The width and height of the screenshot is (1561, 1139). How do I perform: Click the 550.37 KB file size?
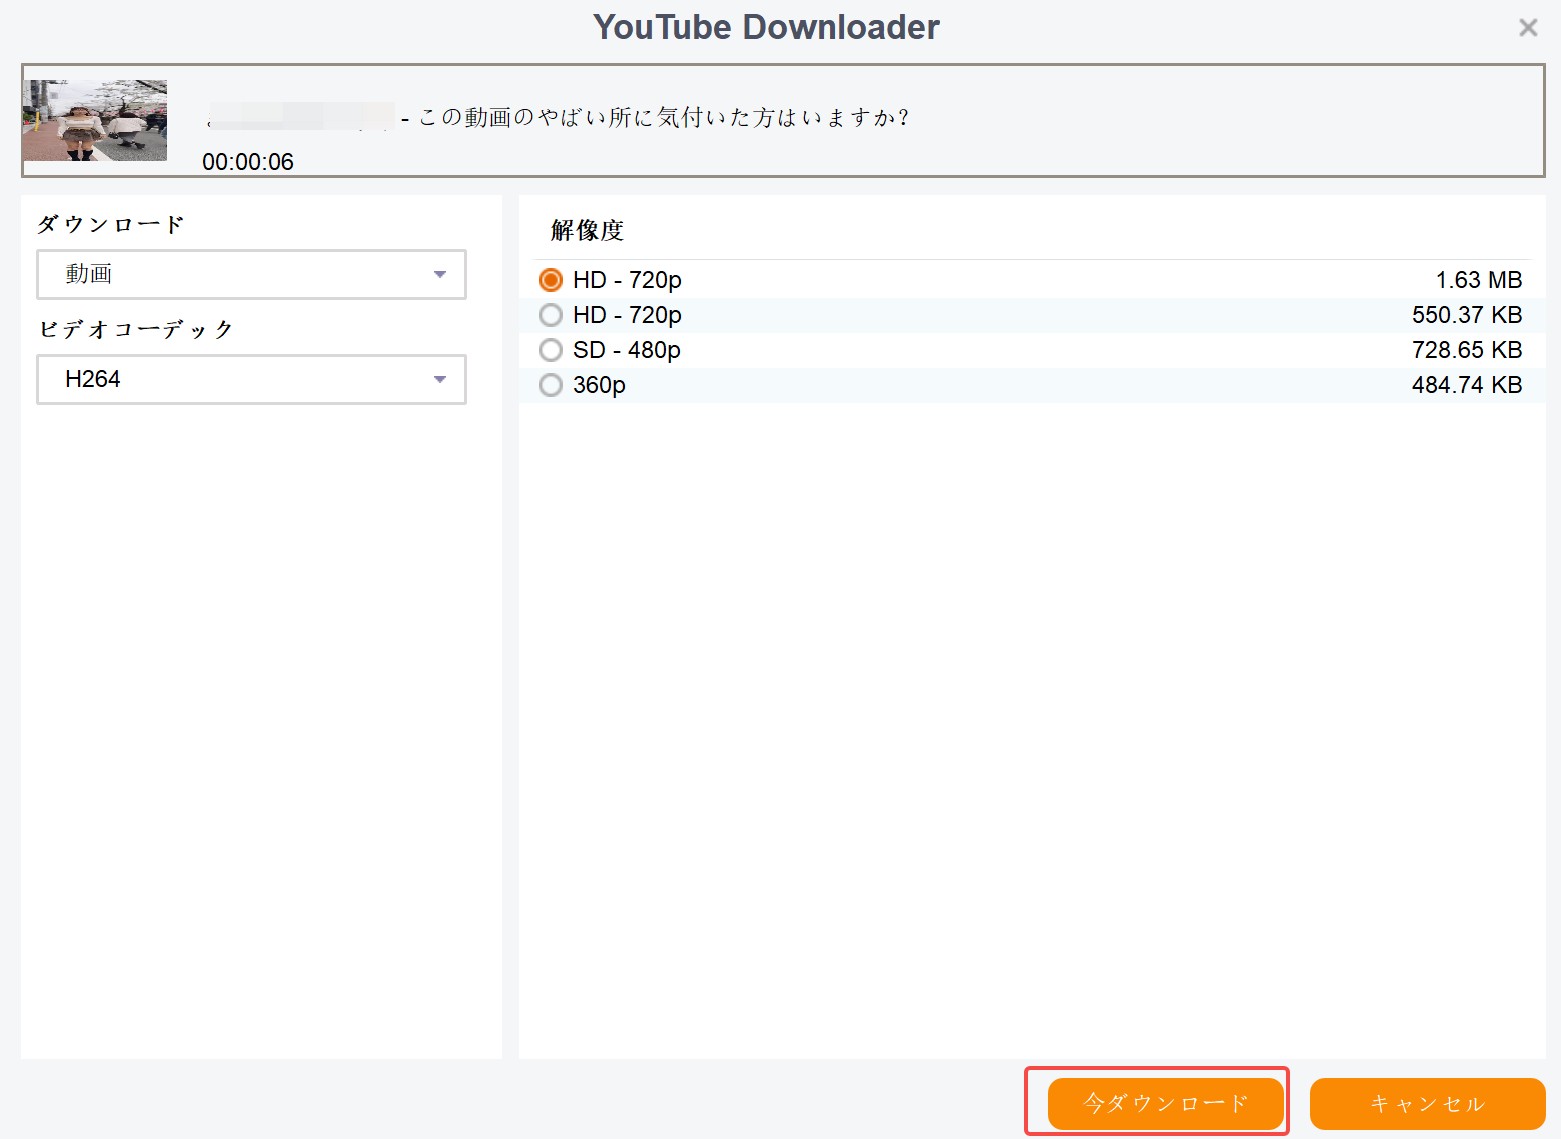tap(1467, 315)
